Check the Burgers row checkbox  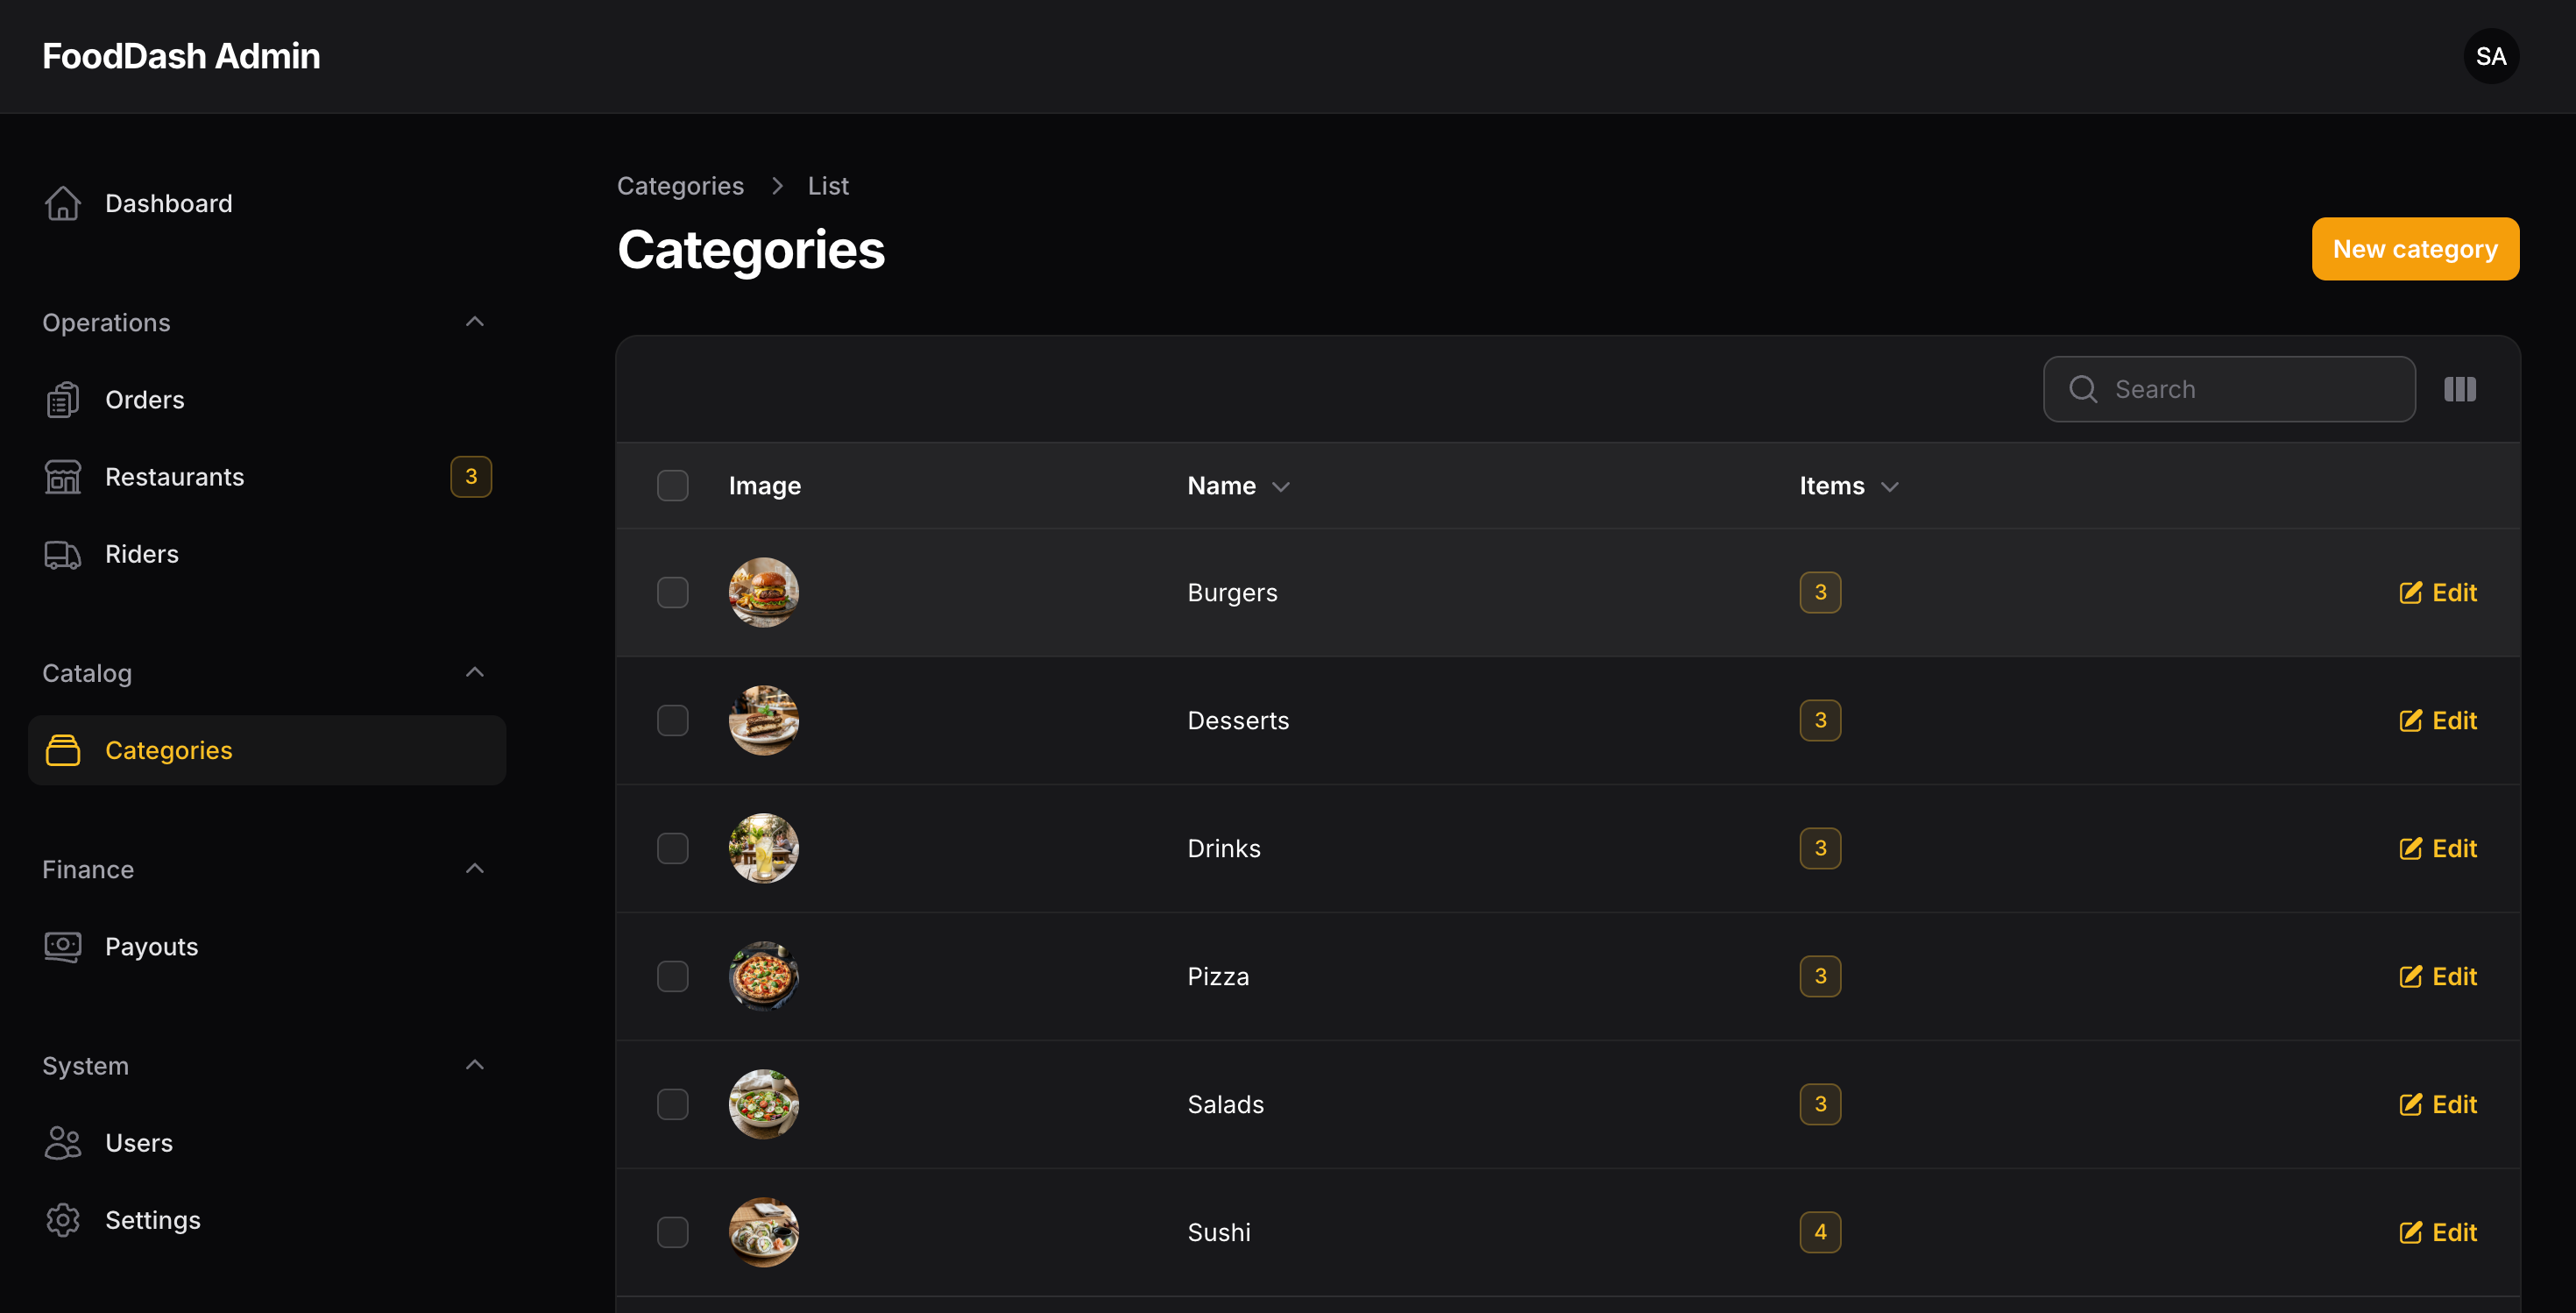(x=673, y=593)
